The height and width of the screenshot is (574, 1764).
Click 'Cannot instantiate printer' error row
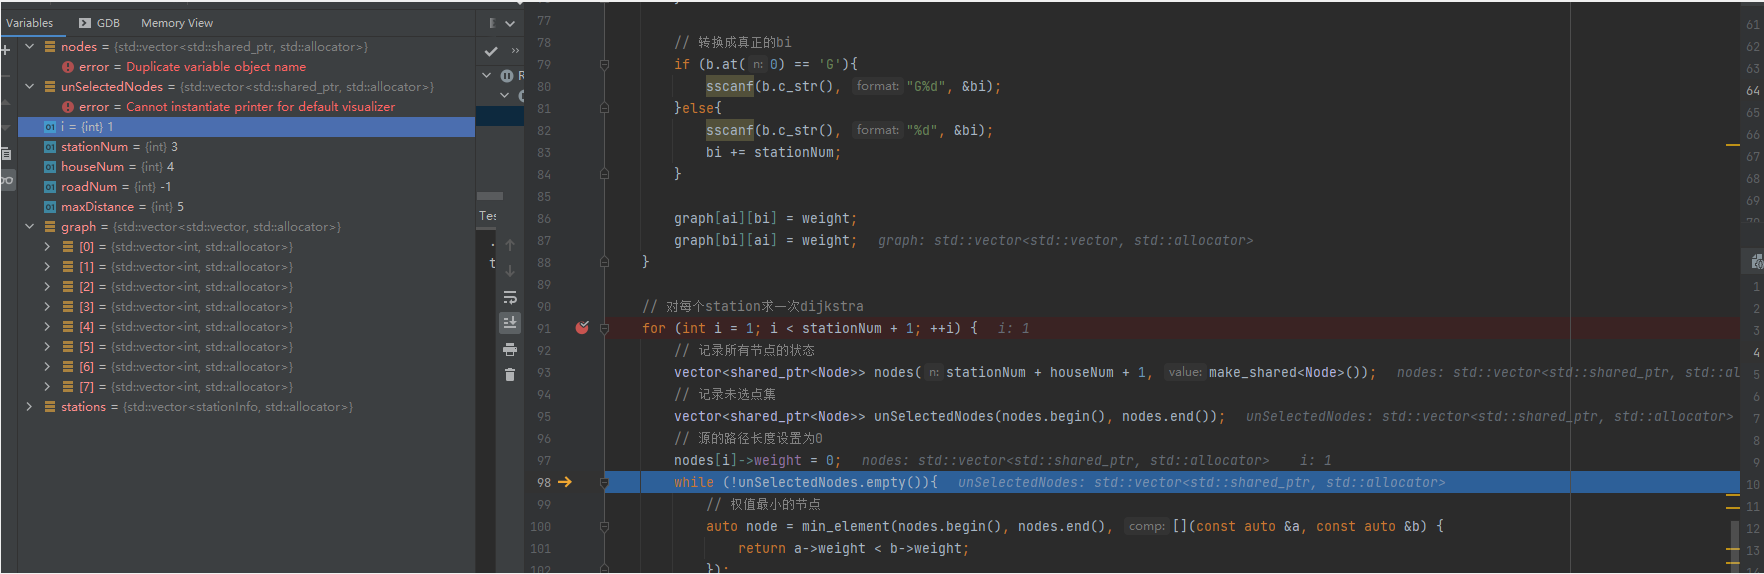point(246,107)
